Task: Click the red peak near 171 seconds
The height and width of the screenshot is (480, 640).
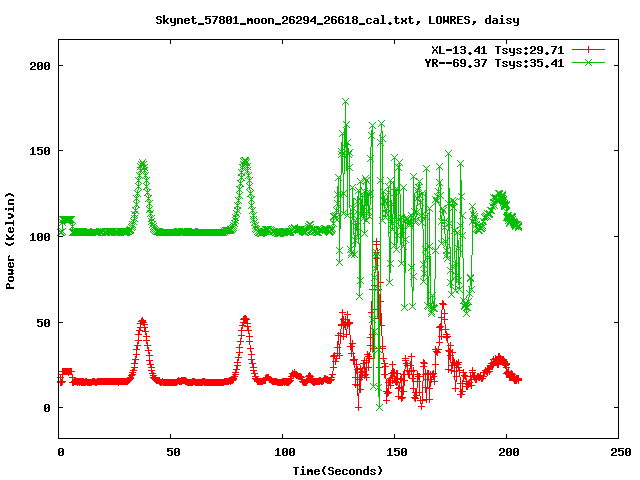Action: point(443,304)
